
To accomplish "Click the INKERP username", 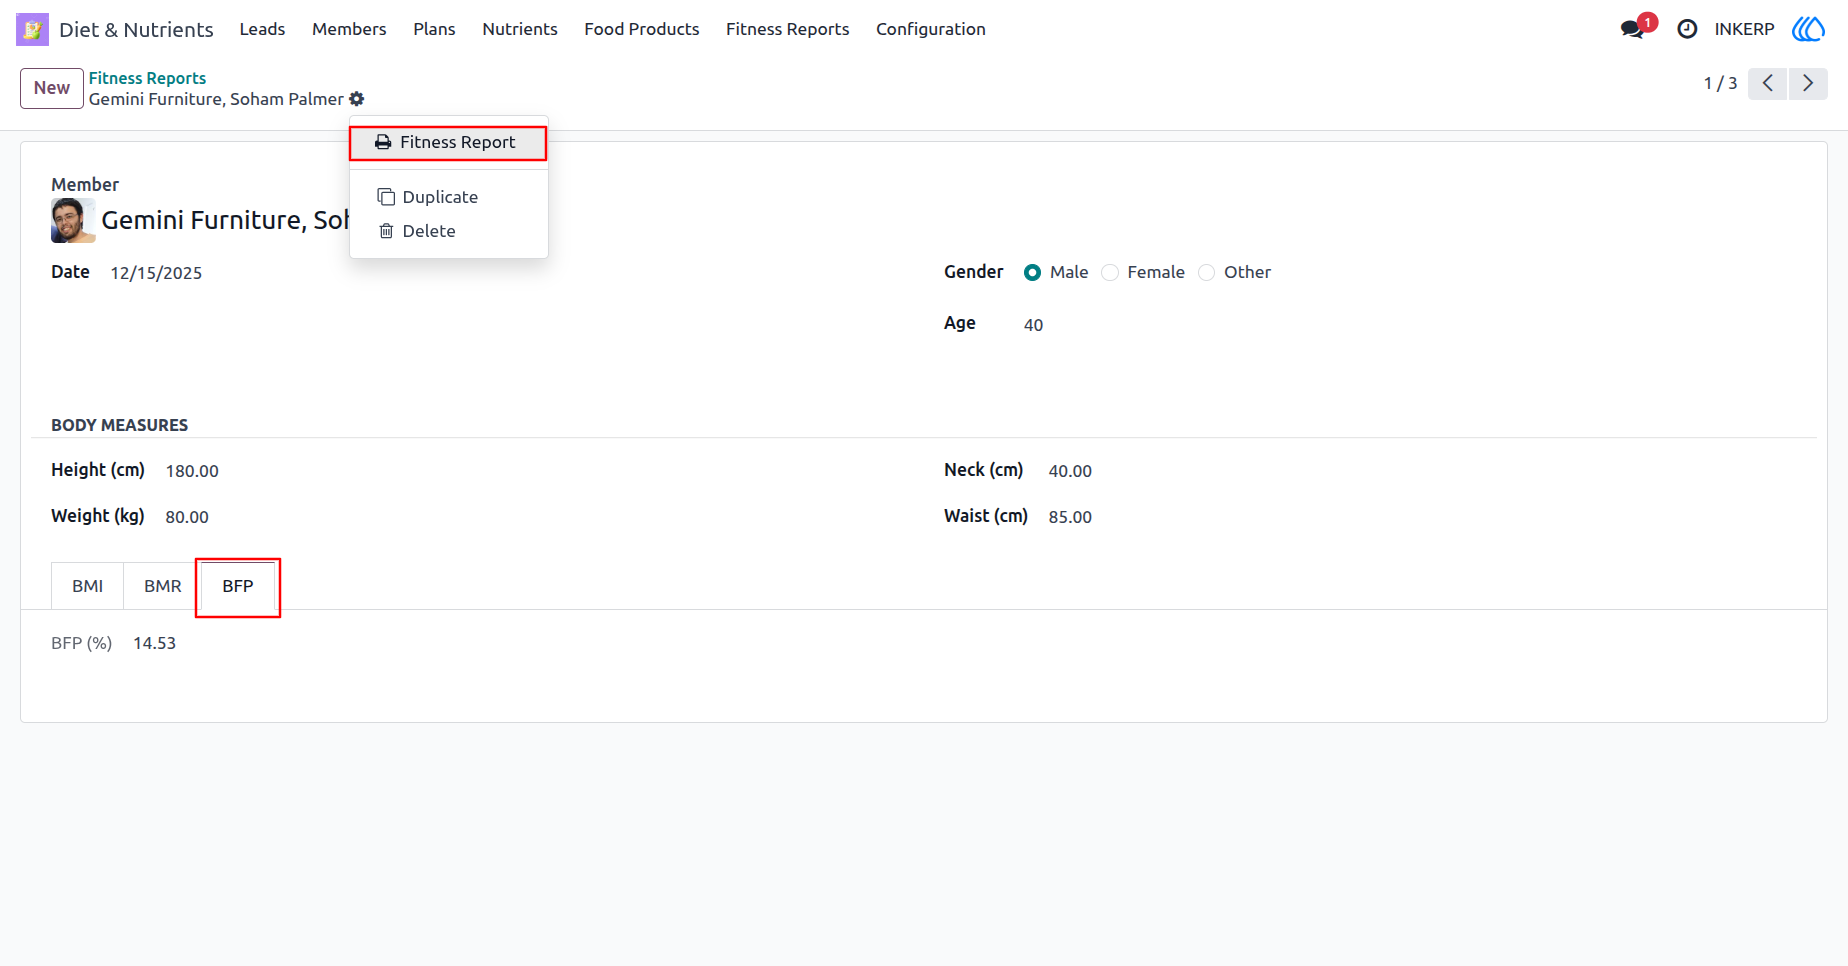I will [1744, 29].
